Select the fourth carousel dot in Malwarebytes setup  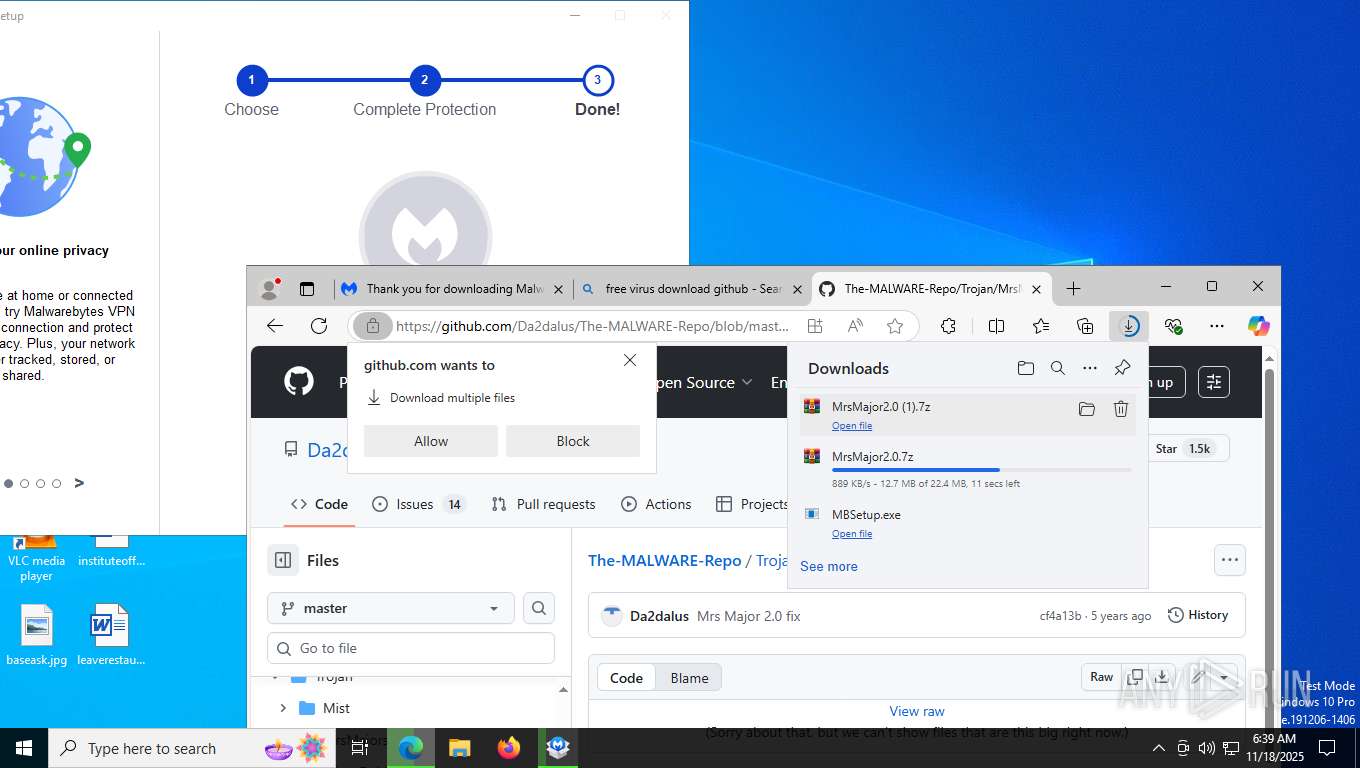coord(57,483)
